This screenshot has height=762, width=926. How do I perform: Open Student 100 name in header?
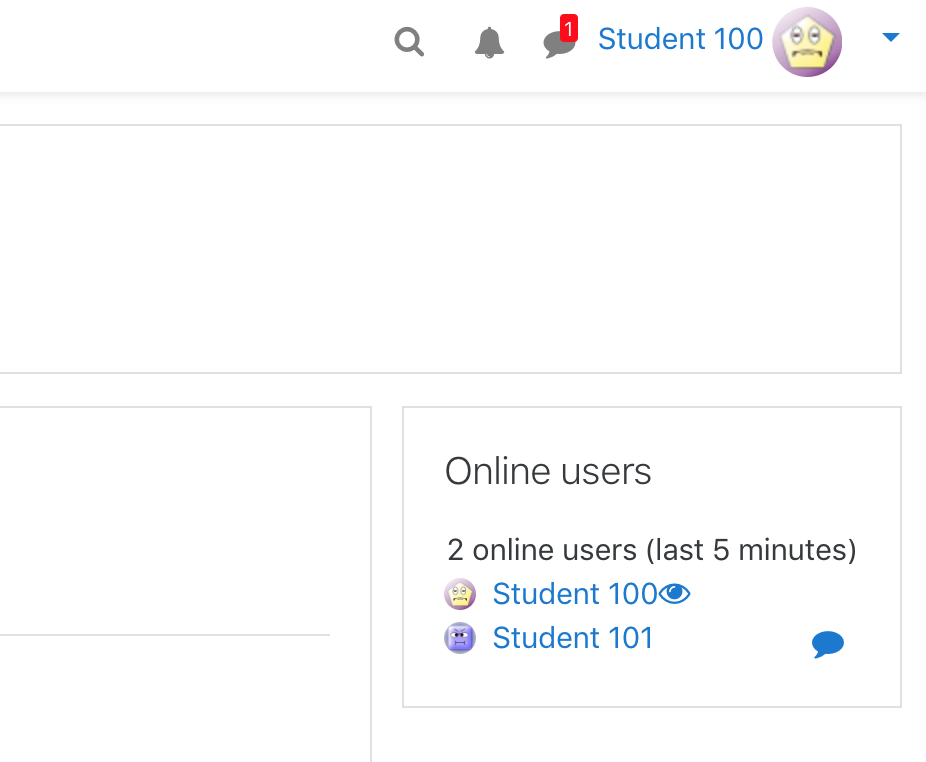pyautogui.click(x=680, y=40)
